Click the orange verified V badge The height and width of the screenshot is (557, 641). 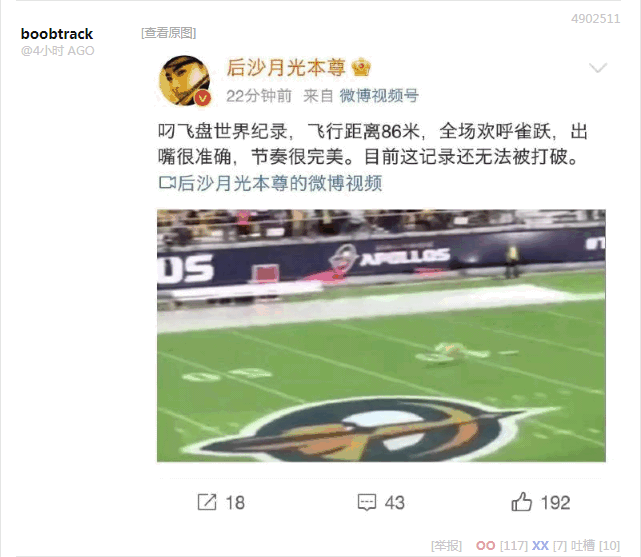(202, 98)
